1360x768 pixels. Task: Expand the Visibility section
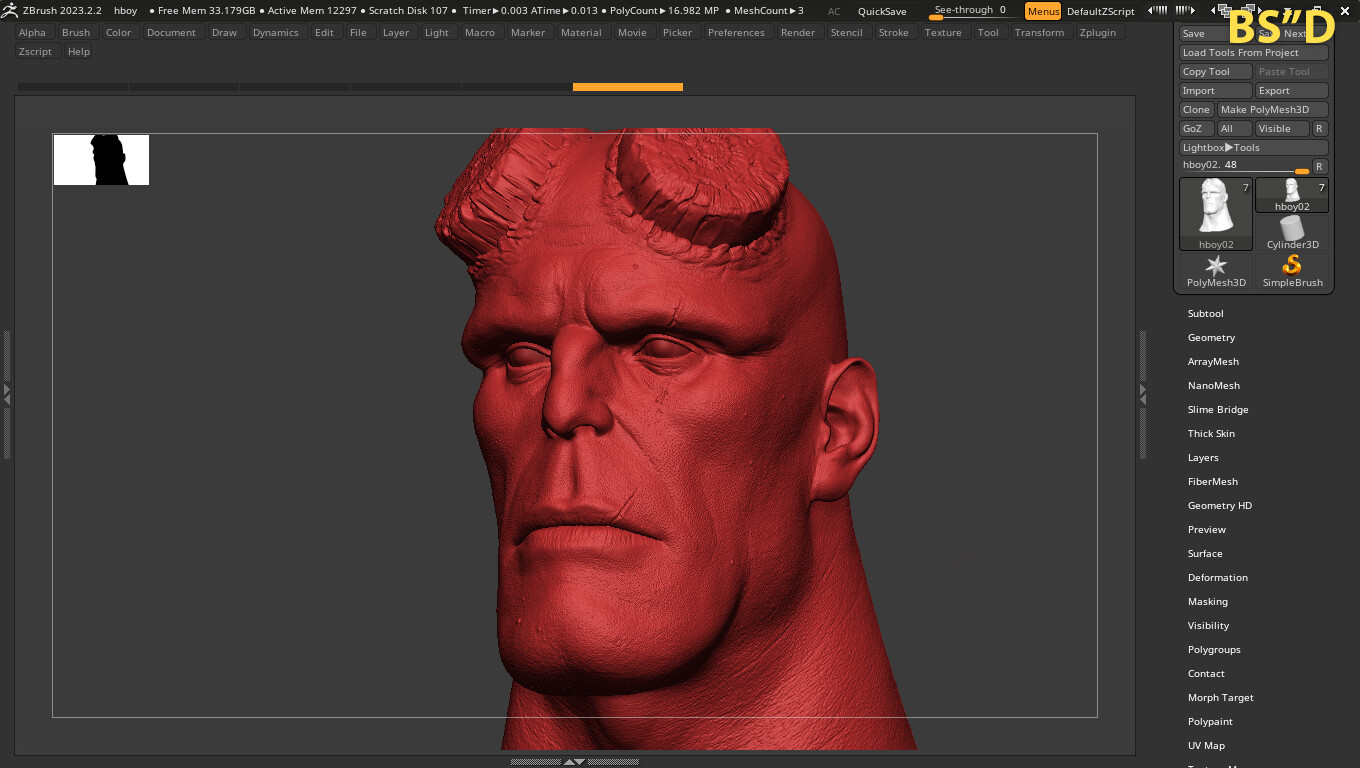point(1208,626)
